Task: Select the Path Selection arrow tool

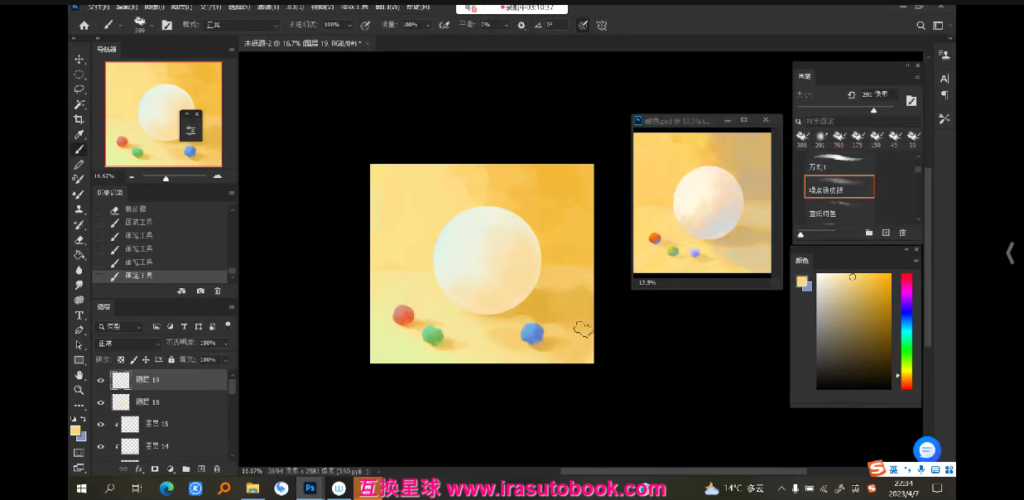Action: click(x=79, y=345)
